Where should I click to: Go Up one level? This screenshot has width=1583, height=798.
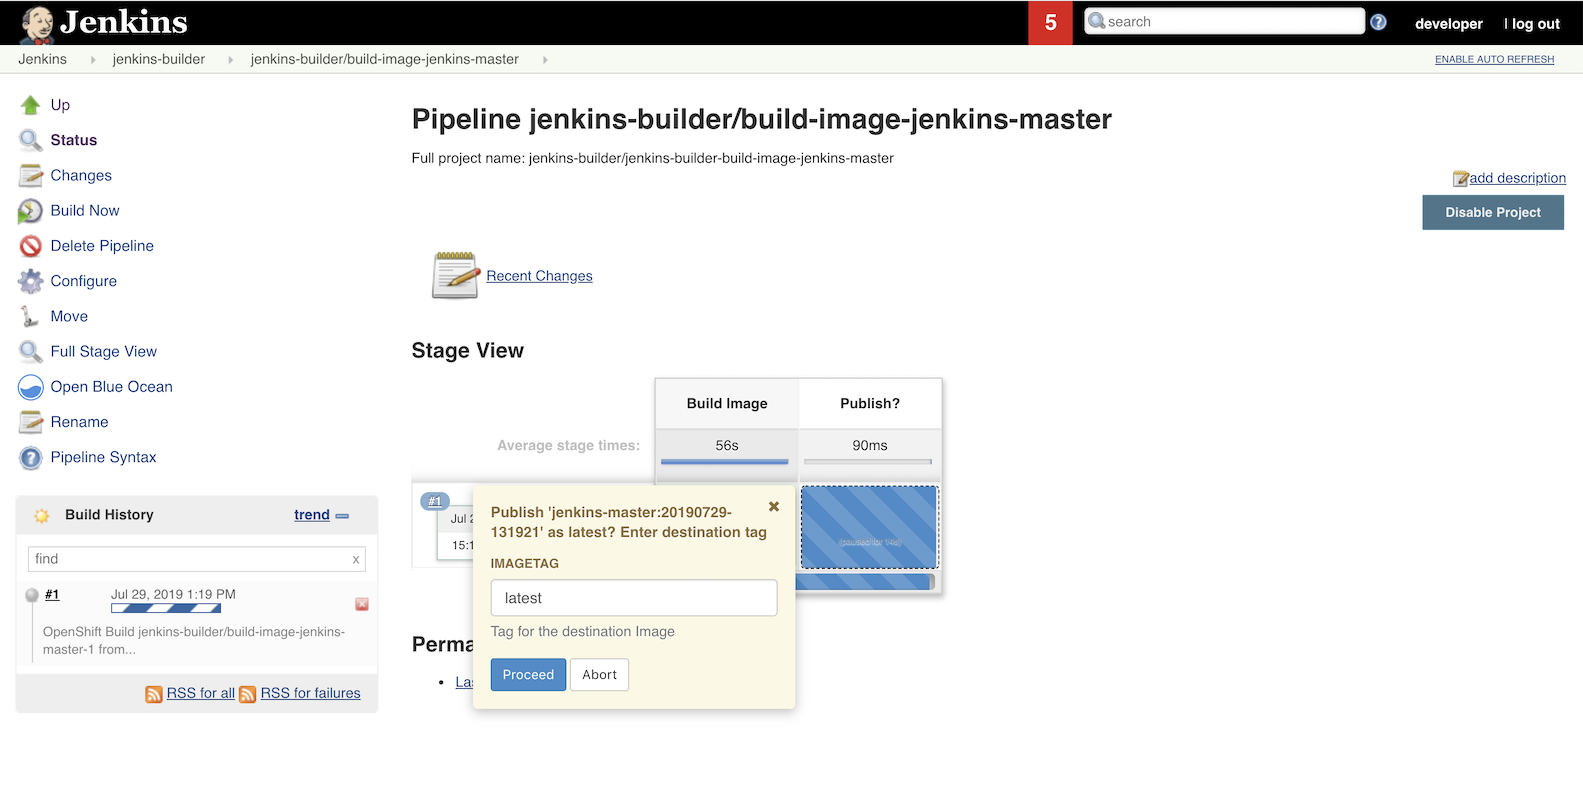60,105
